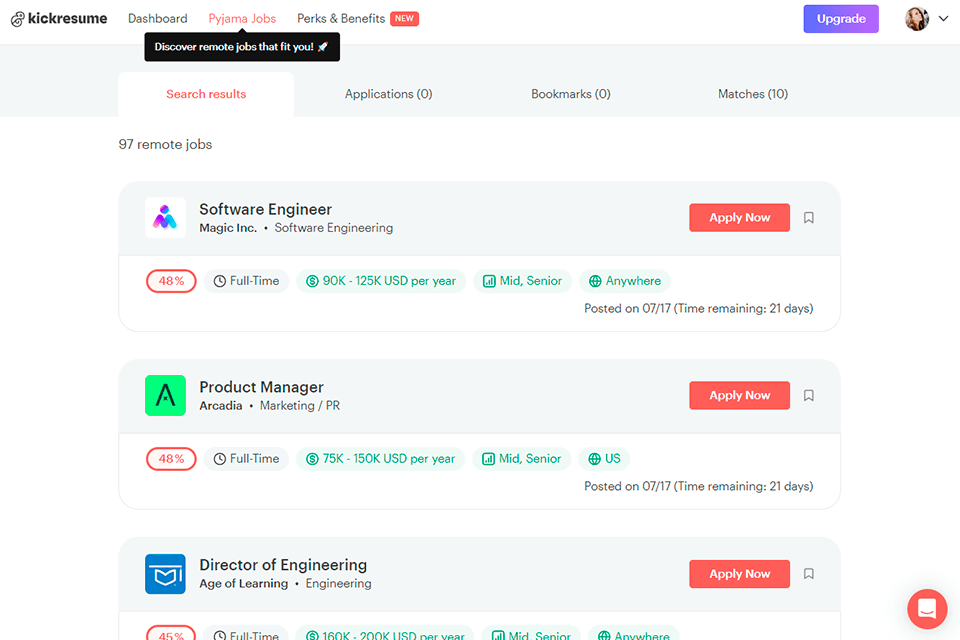The image size is (960, 640).
Task: Open the Dashboard page
Action: pos(157,19)
